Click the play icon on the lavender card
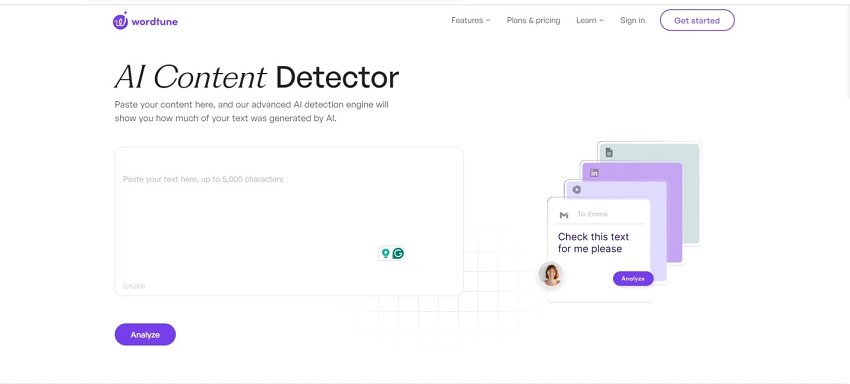Screen dimensions: 850x384 click(x=577, y=190)
